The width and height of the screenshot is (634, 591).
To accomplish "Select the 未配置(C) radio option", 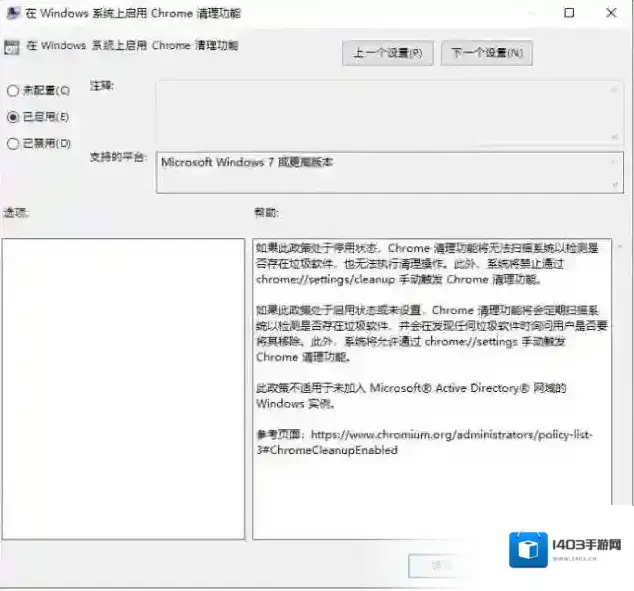I will pyautogui.click(x=38, y=90).
